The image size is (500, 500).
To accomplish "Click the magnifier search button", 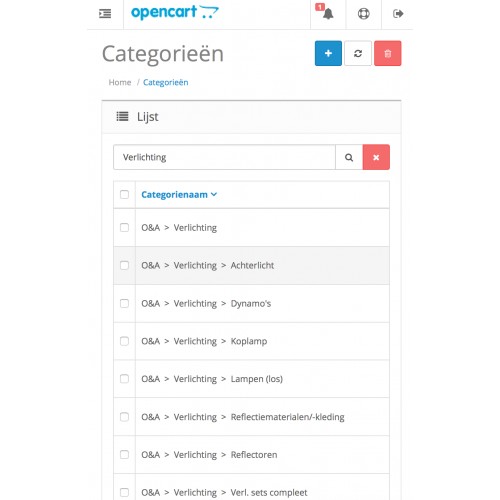I will coord(349,157).
